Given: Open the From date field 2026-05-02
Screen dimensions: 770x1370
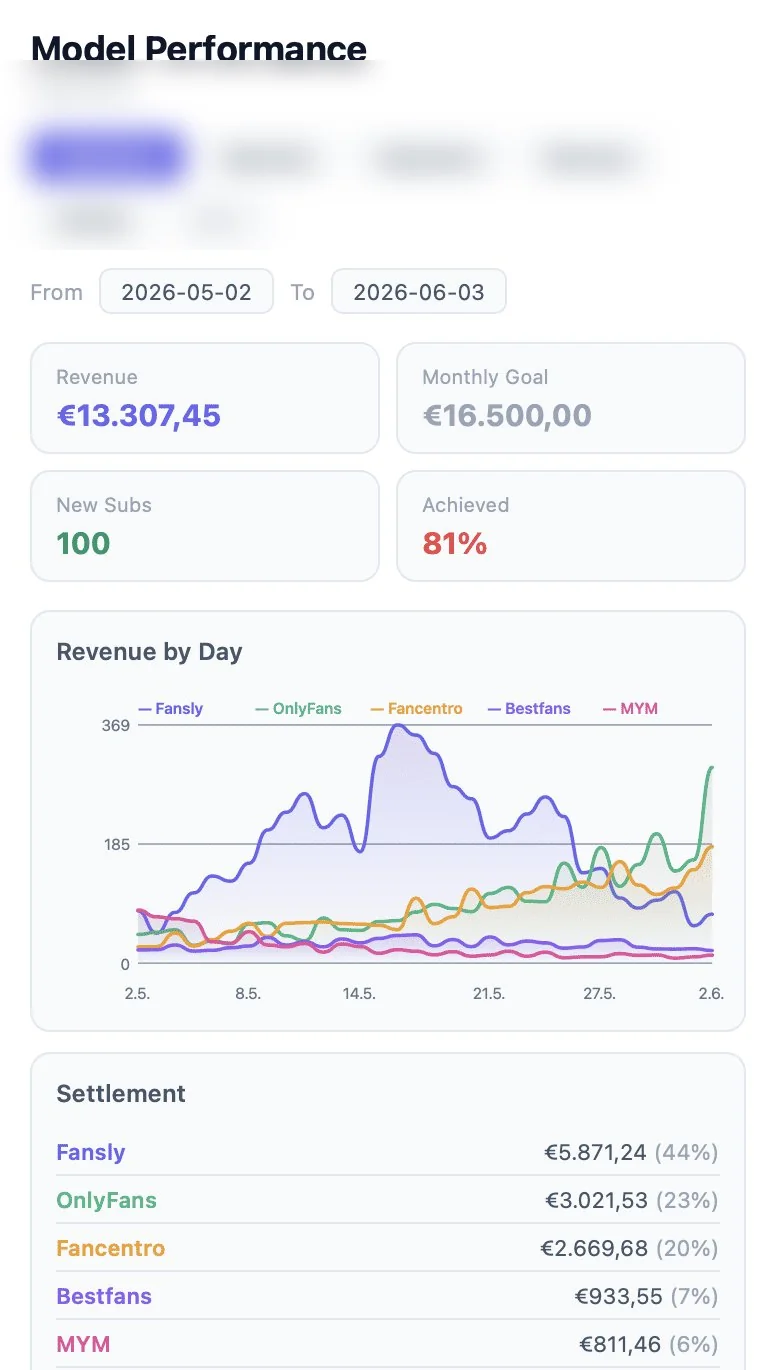Looking at the screenshot, I should coord(186,292).
